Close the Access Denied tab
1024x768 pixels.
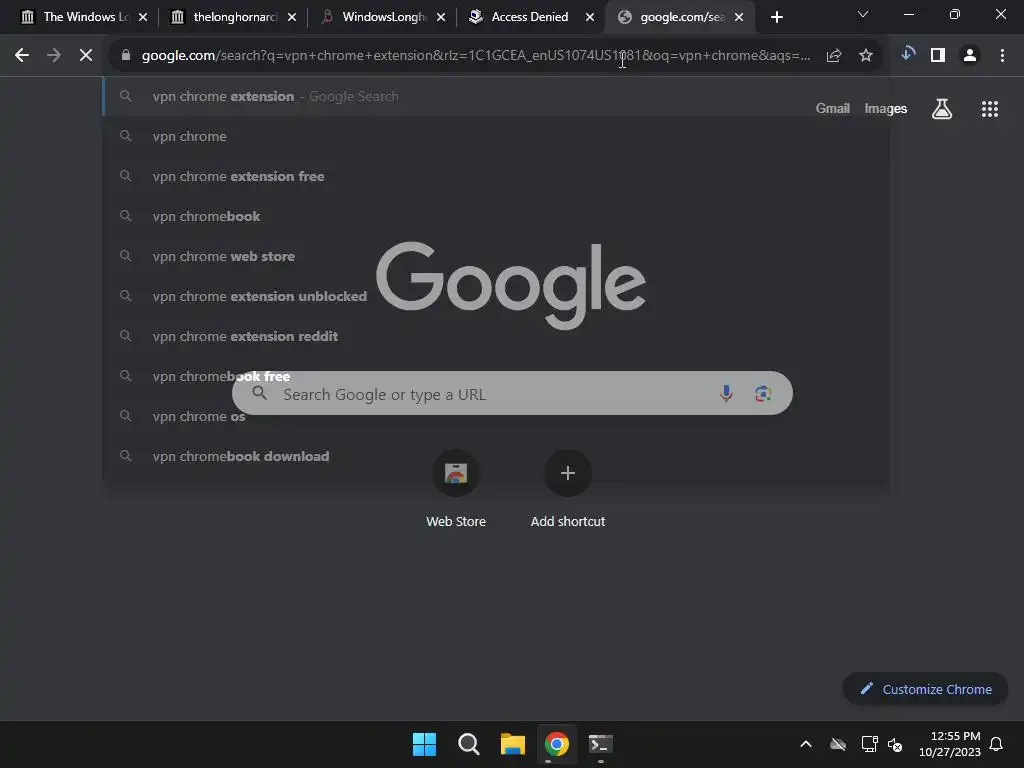coord(590,17)
